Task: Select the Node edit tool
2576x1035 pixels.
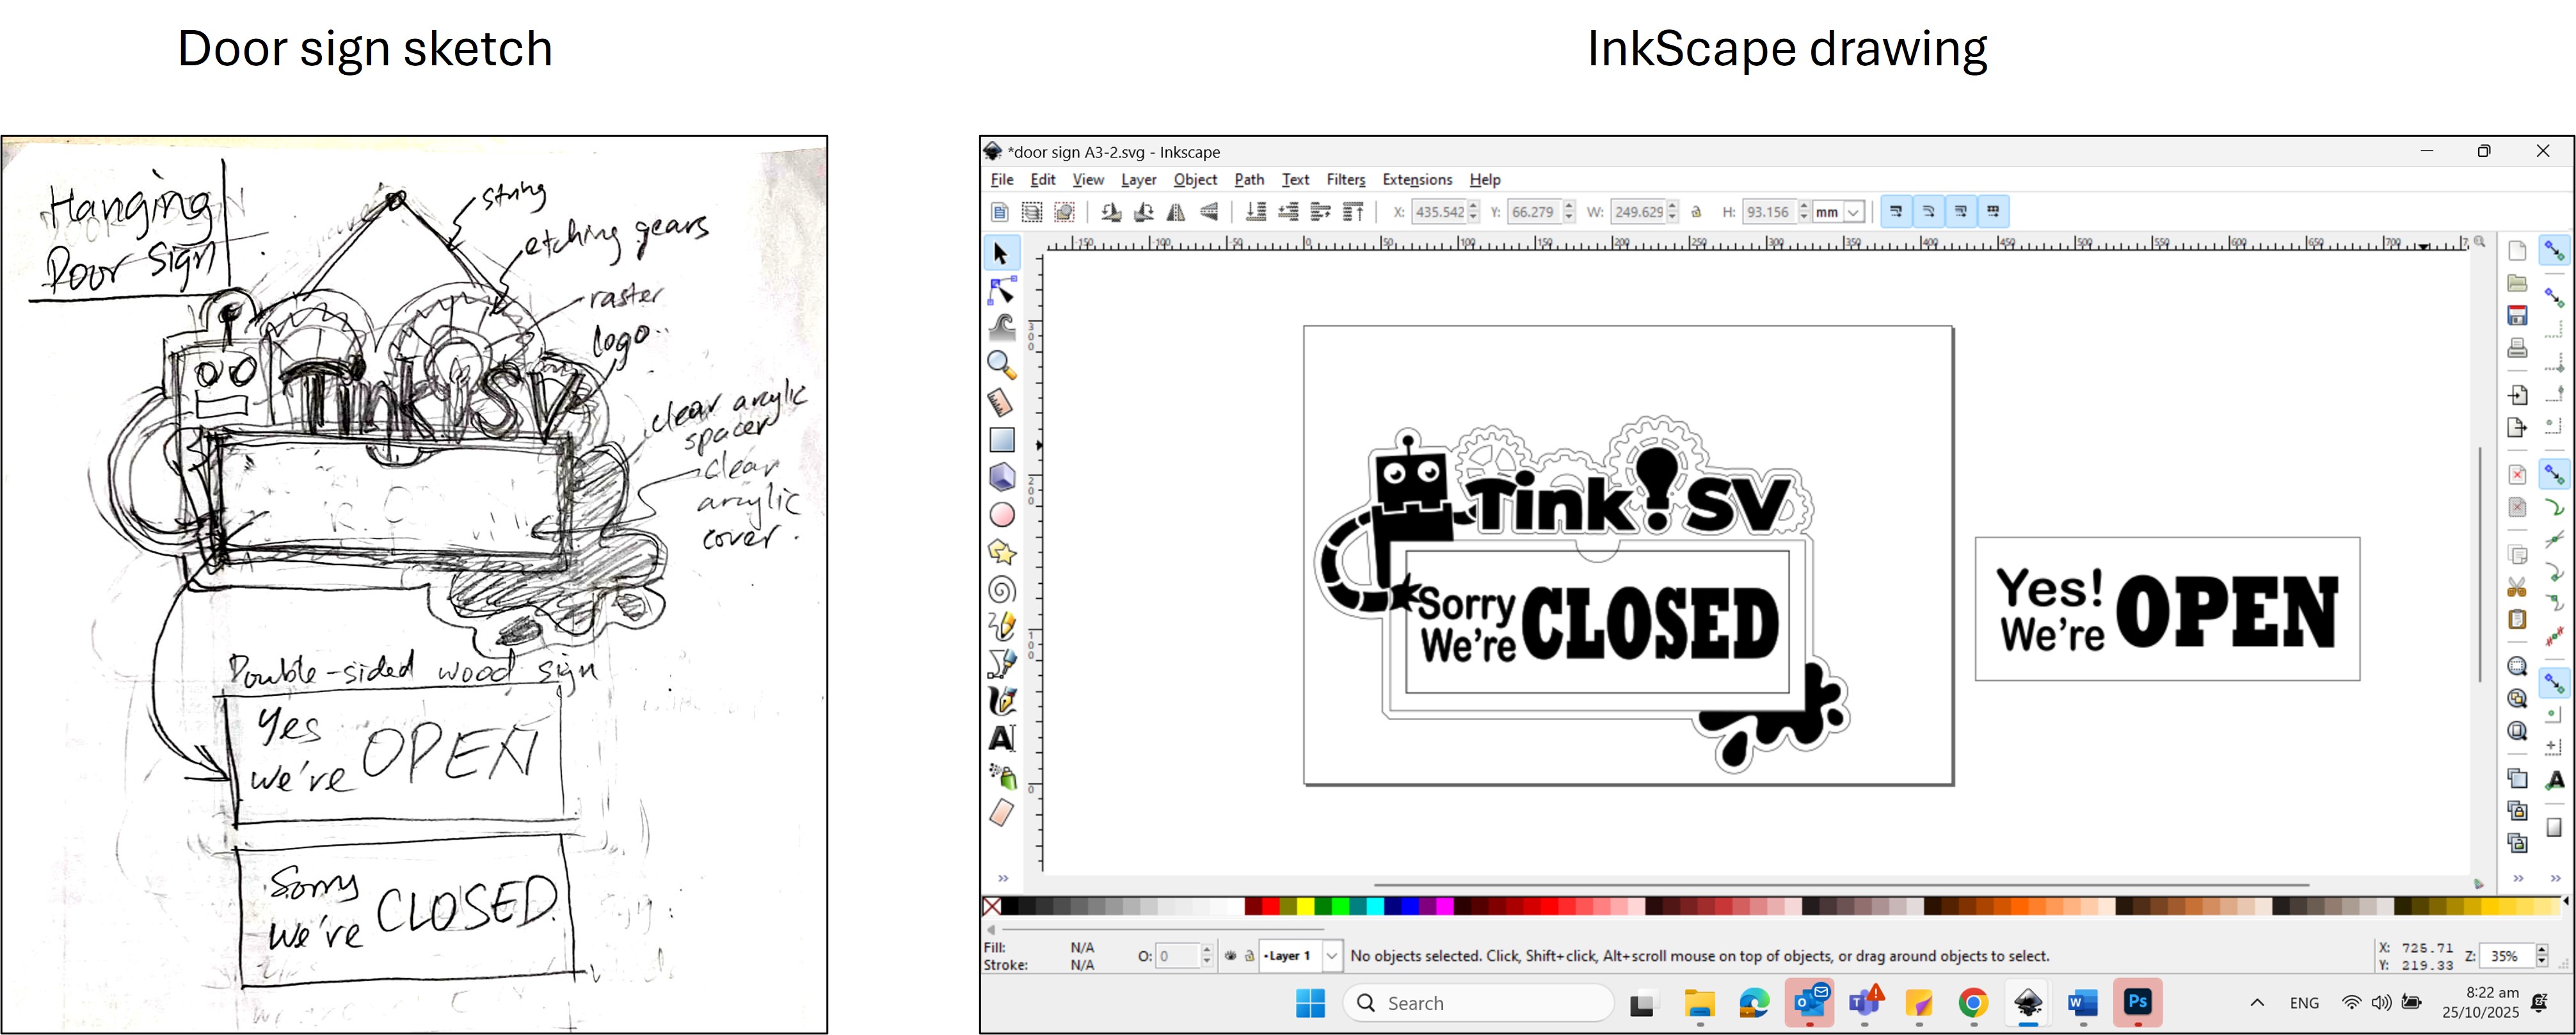Action: click(1002, 290)
